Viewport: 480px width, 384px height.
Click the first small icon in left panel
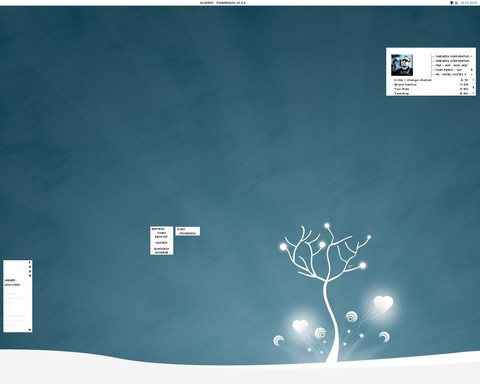pos(30,262)
